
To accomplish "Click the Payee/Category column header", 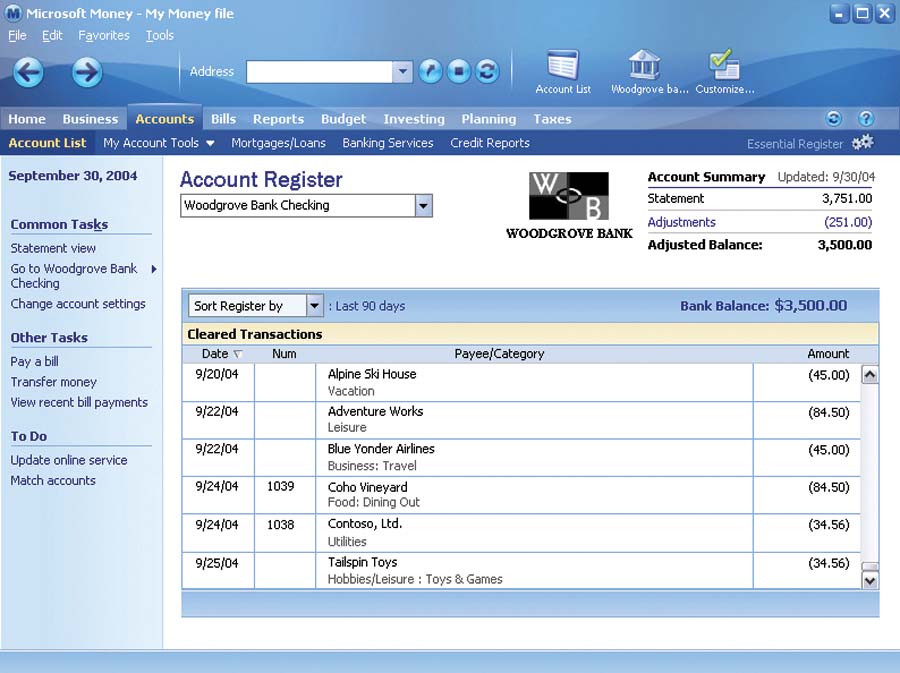I will tap(499, 354).
